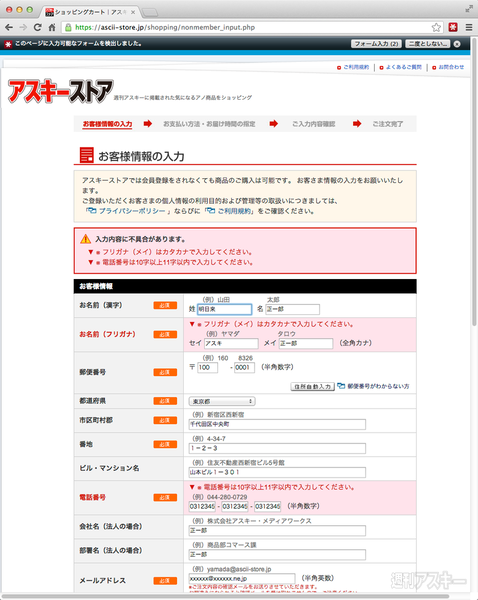Select the ご注文完了 step
The image size is (478, 600).
pos(388,124)
